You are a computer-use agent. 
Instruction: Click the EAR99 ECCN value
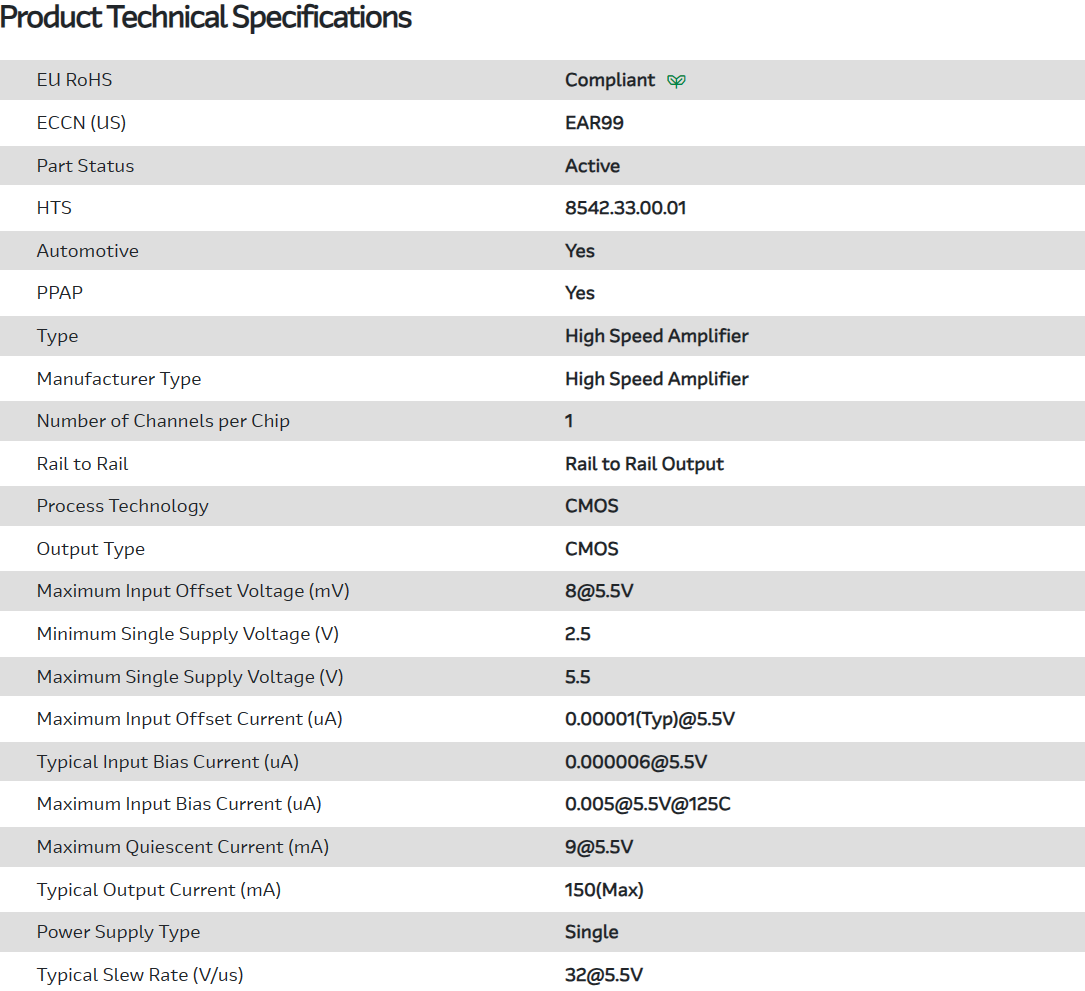594,123
